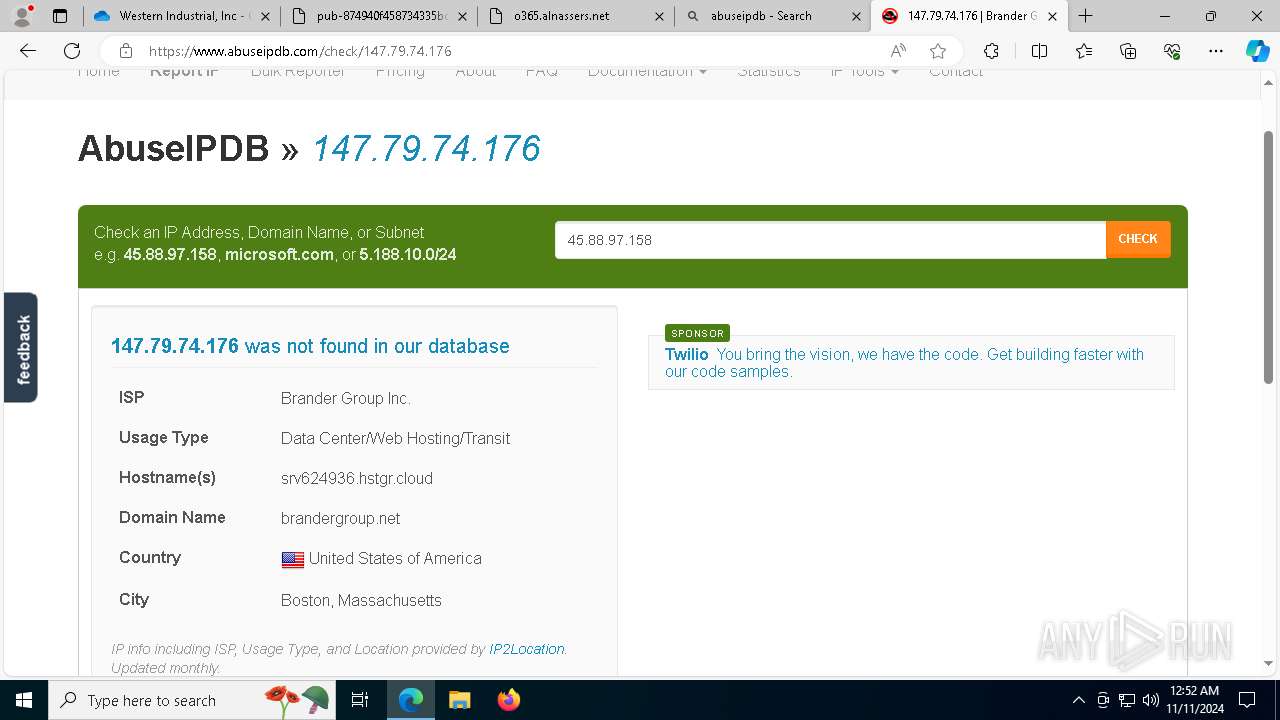Open the tab actions menu icon
The height and width of the screenshot is (720, 1280).
[60, 16]
